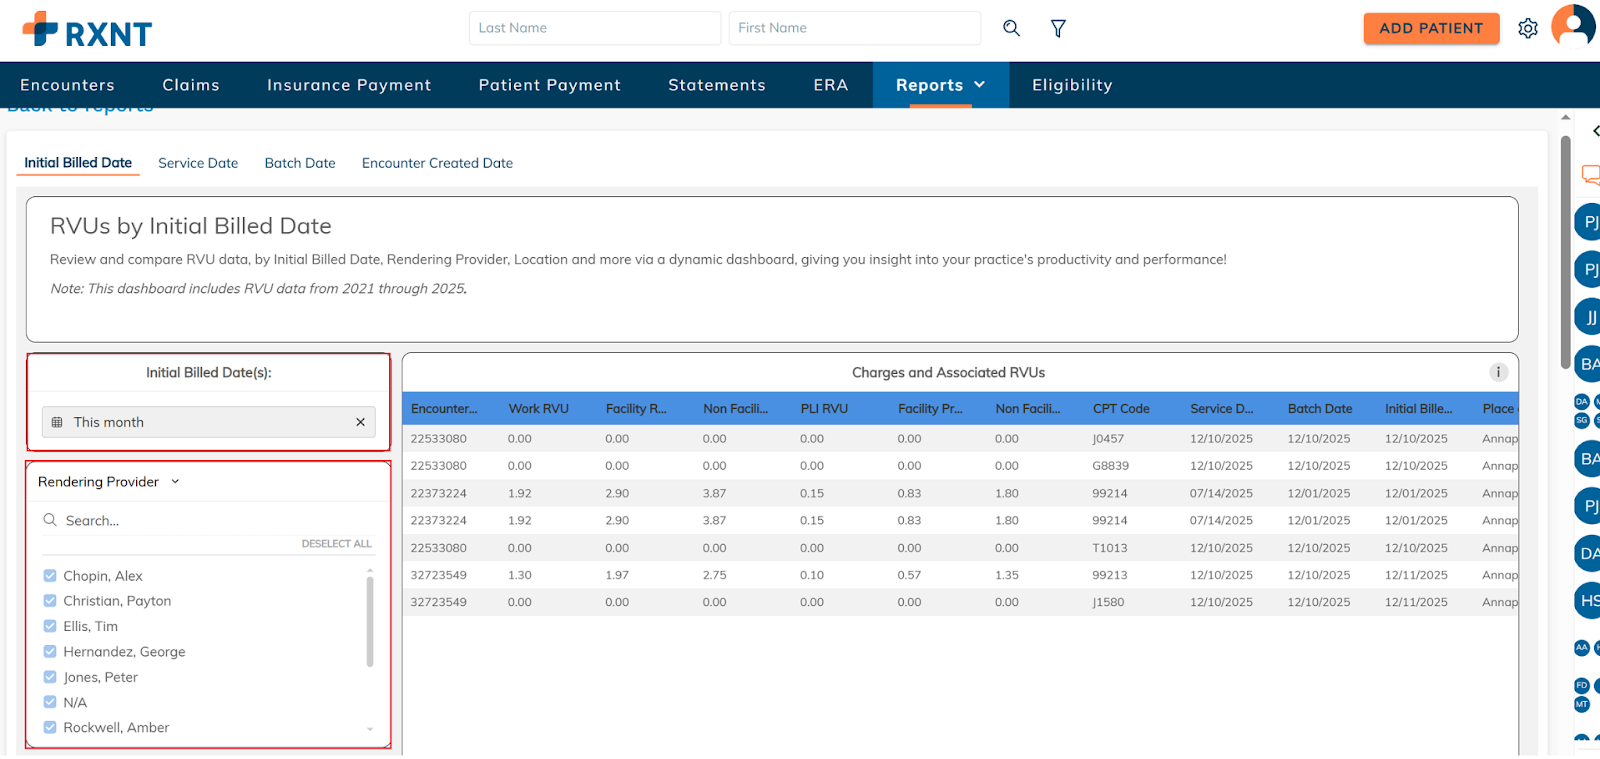This screenshot has height=759, width=1600.
Task: Collapse the right sidebar arrow
Action: tap(1595, 131)
